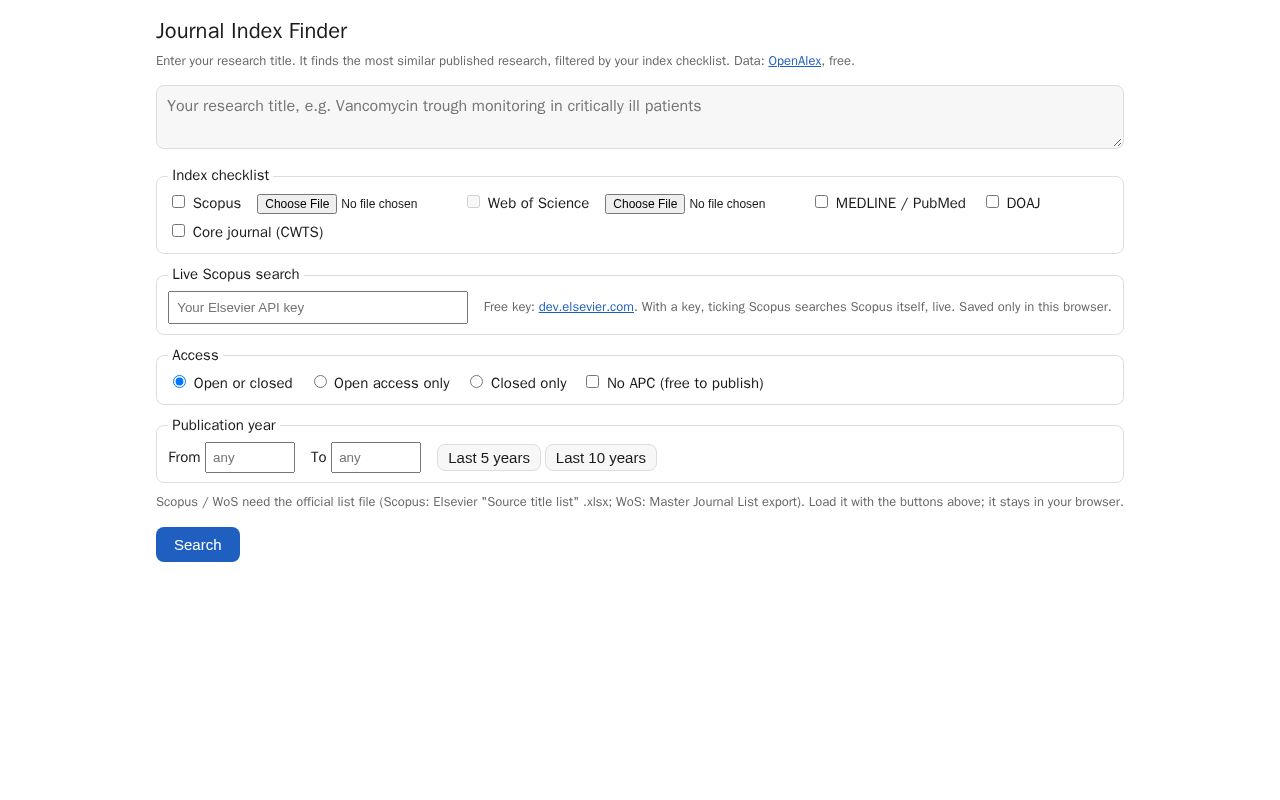Click the Index checklist legend
This screenshot has height=800, width=1280.
point(221,175)
